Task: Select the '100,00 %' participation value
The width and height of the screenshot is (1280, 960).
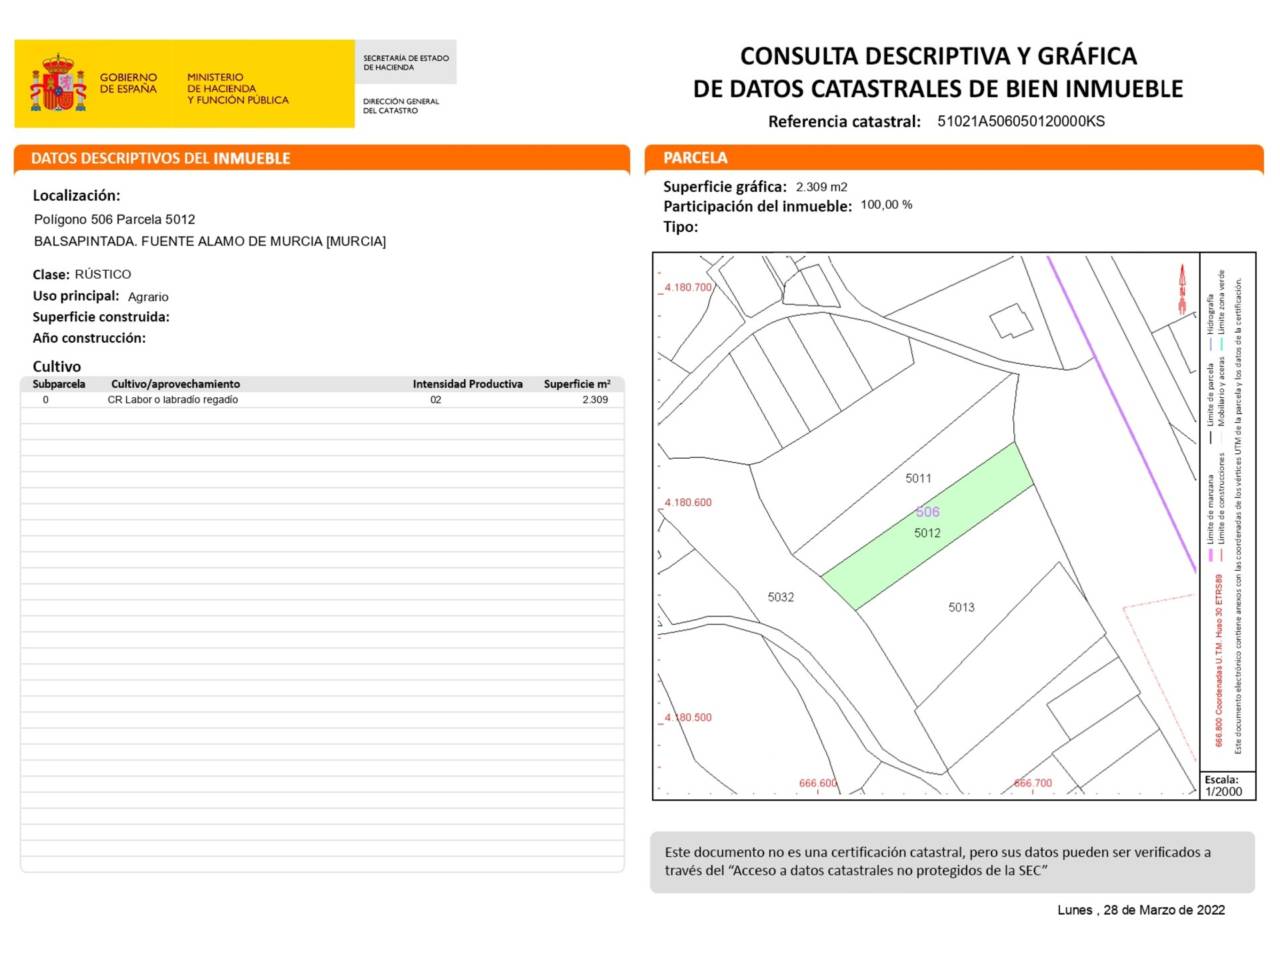Action: (x=886, y=205)
